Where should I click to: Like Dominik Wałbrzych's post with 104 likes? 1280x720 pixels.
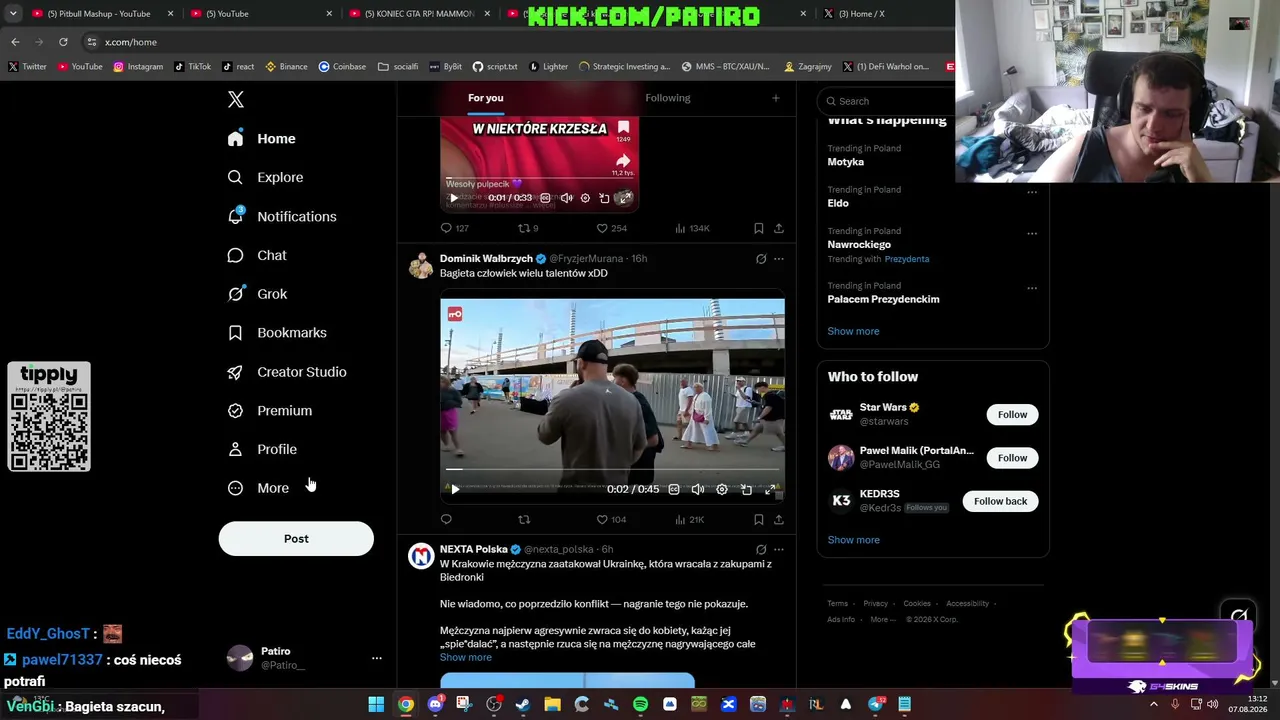click(x=611, y=519)
